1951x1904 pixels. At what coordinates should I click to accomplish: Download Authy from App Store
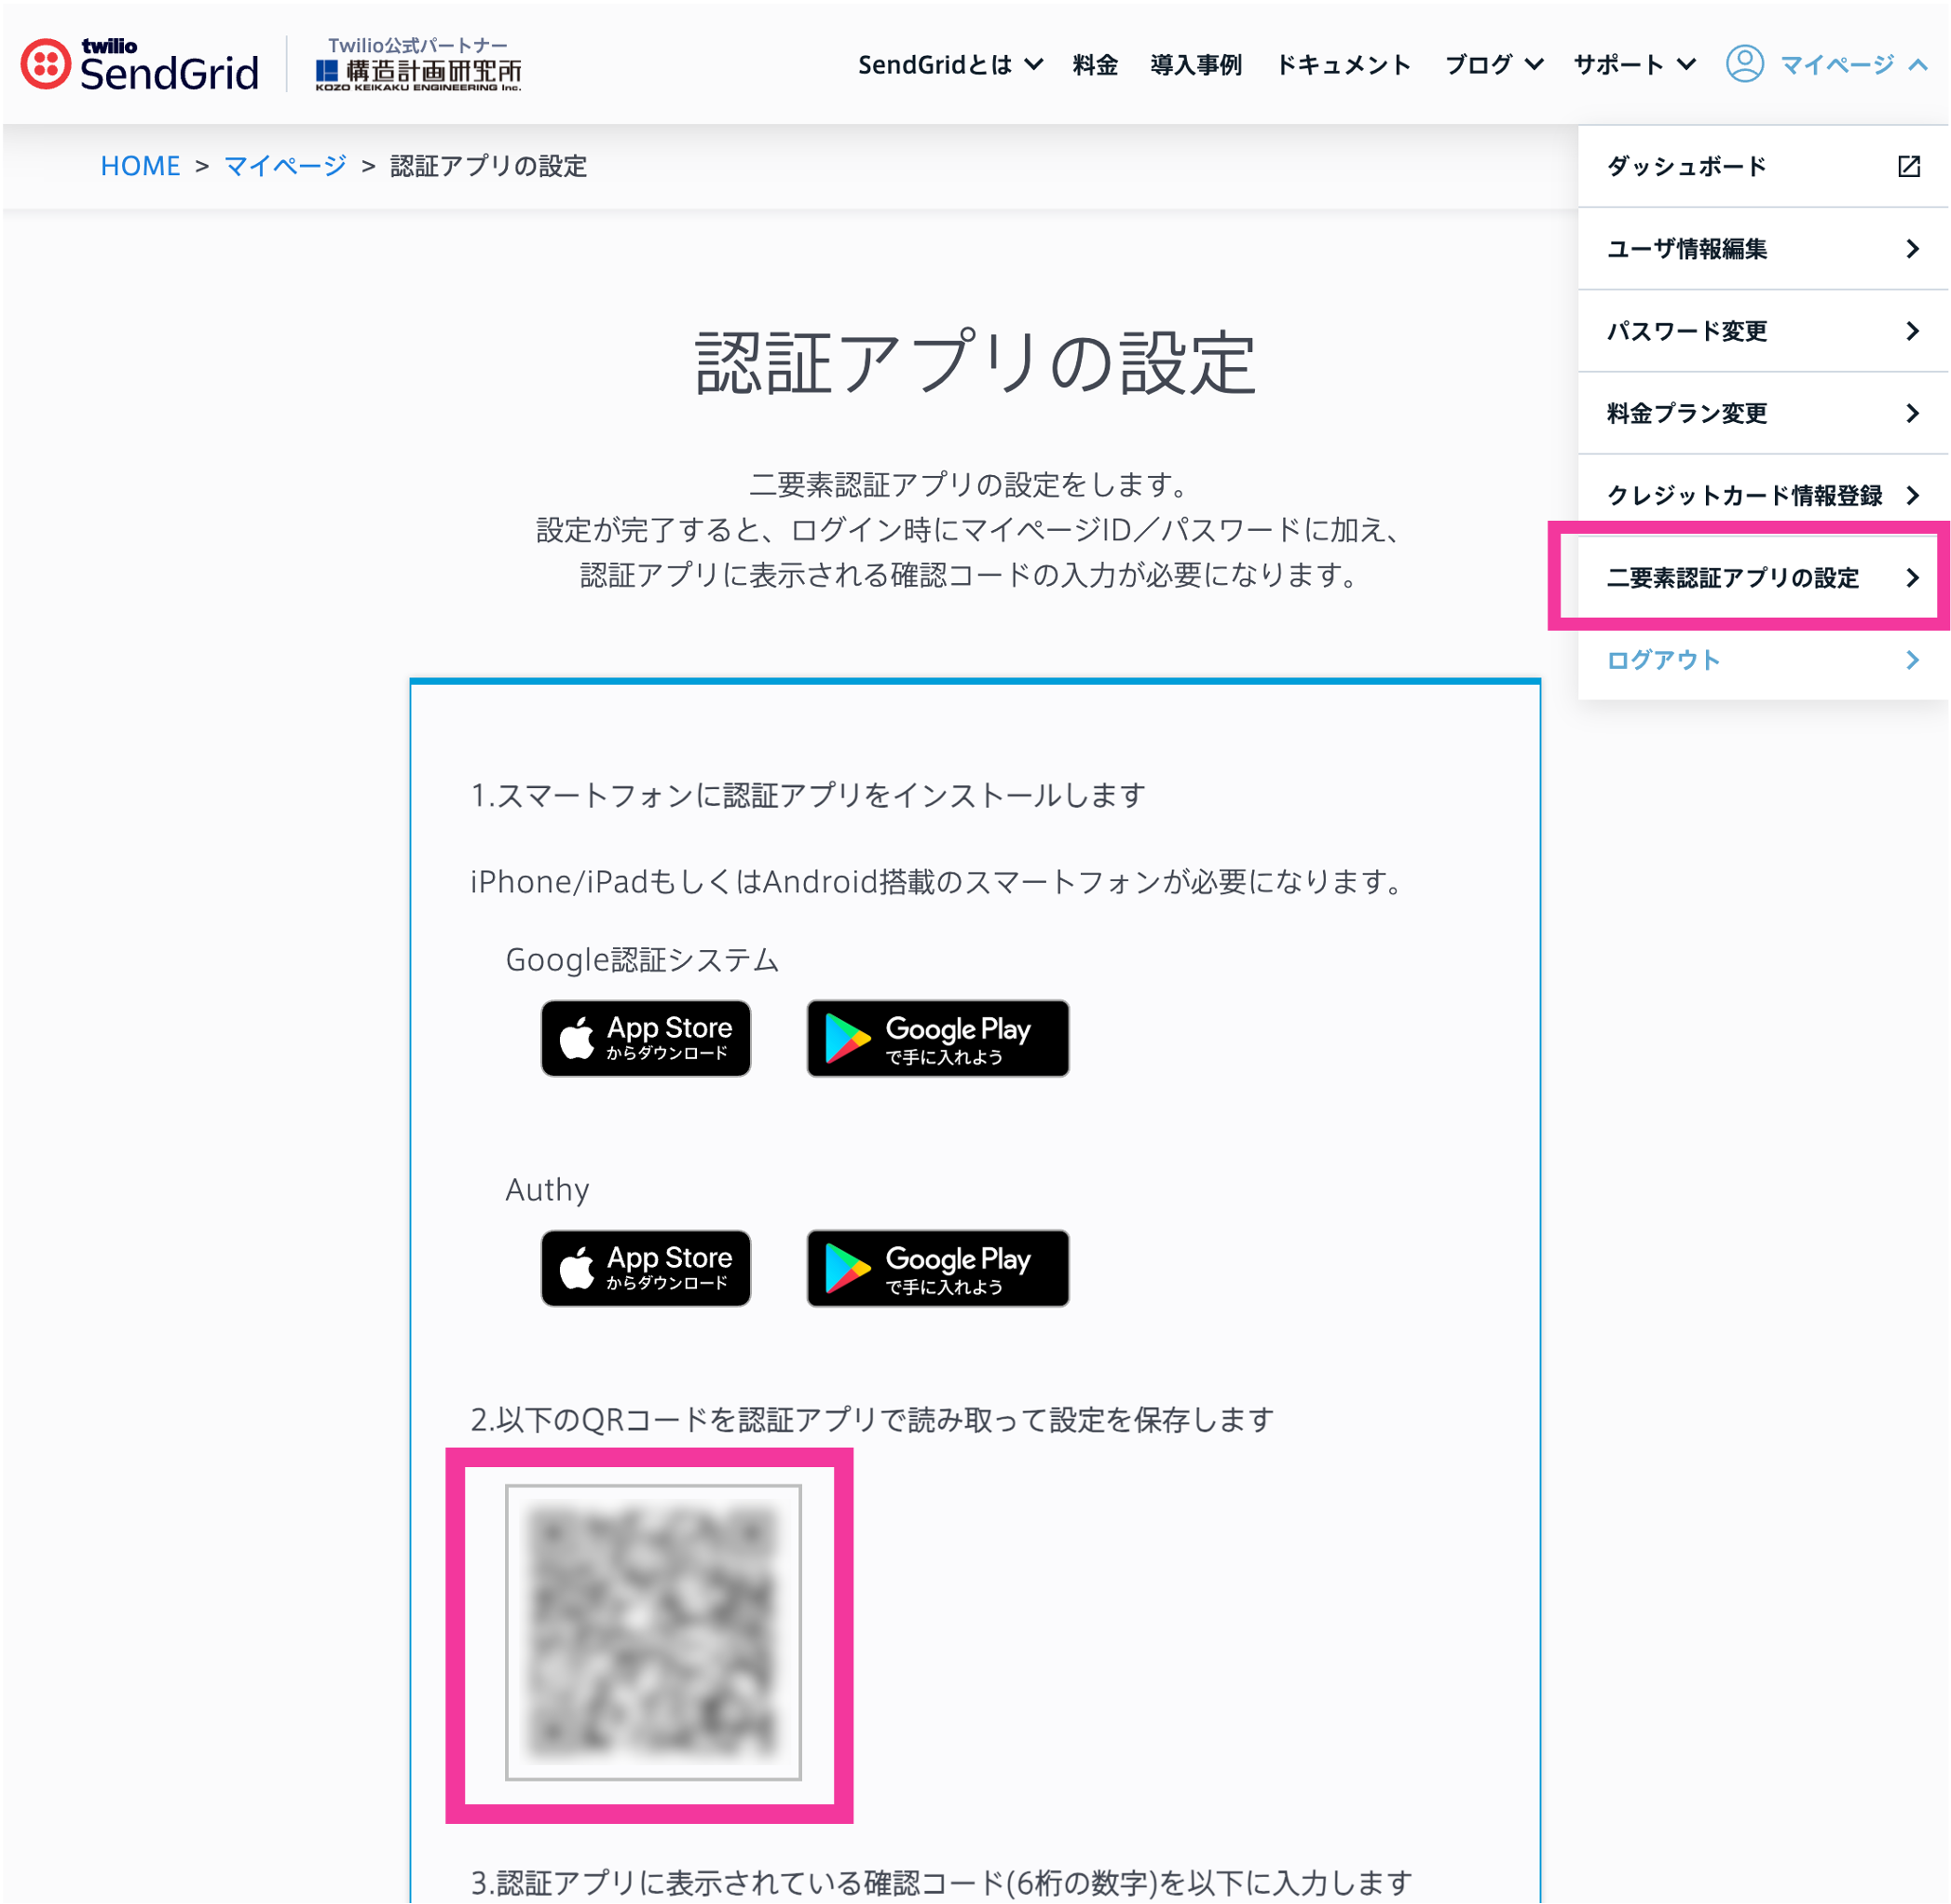tap(645, 1268)
